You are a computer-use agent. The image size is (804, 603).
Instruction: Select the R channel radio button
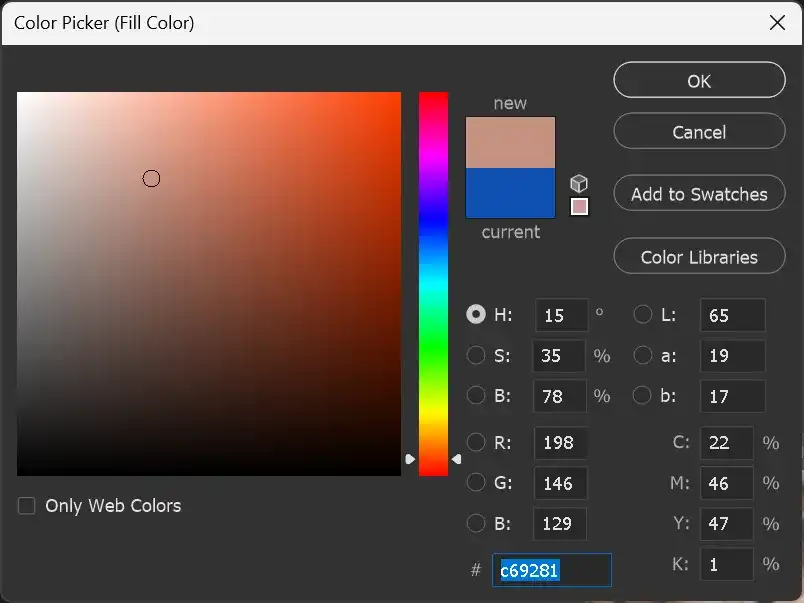[x=476, y=442]
